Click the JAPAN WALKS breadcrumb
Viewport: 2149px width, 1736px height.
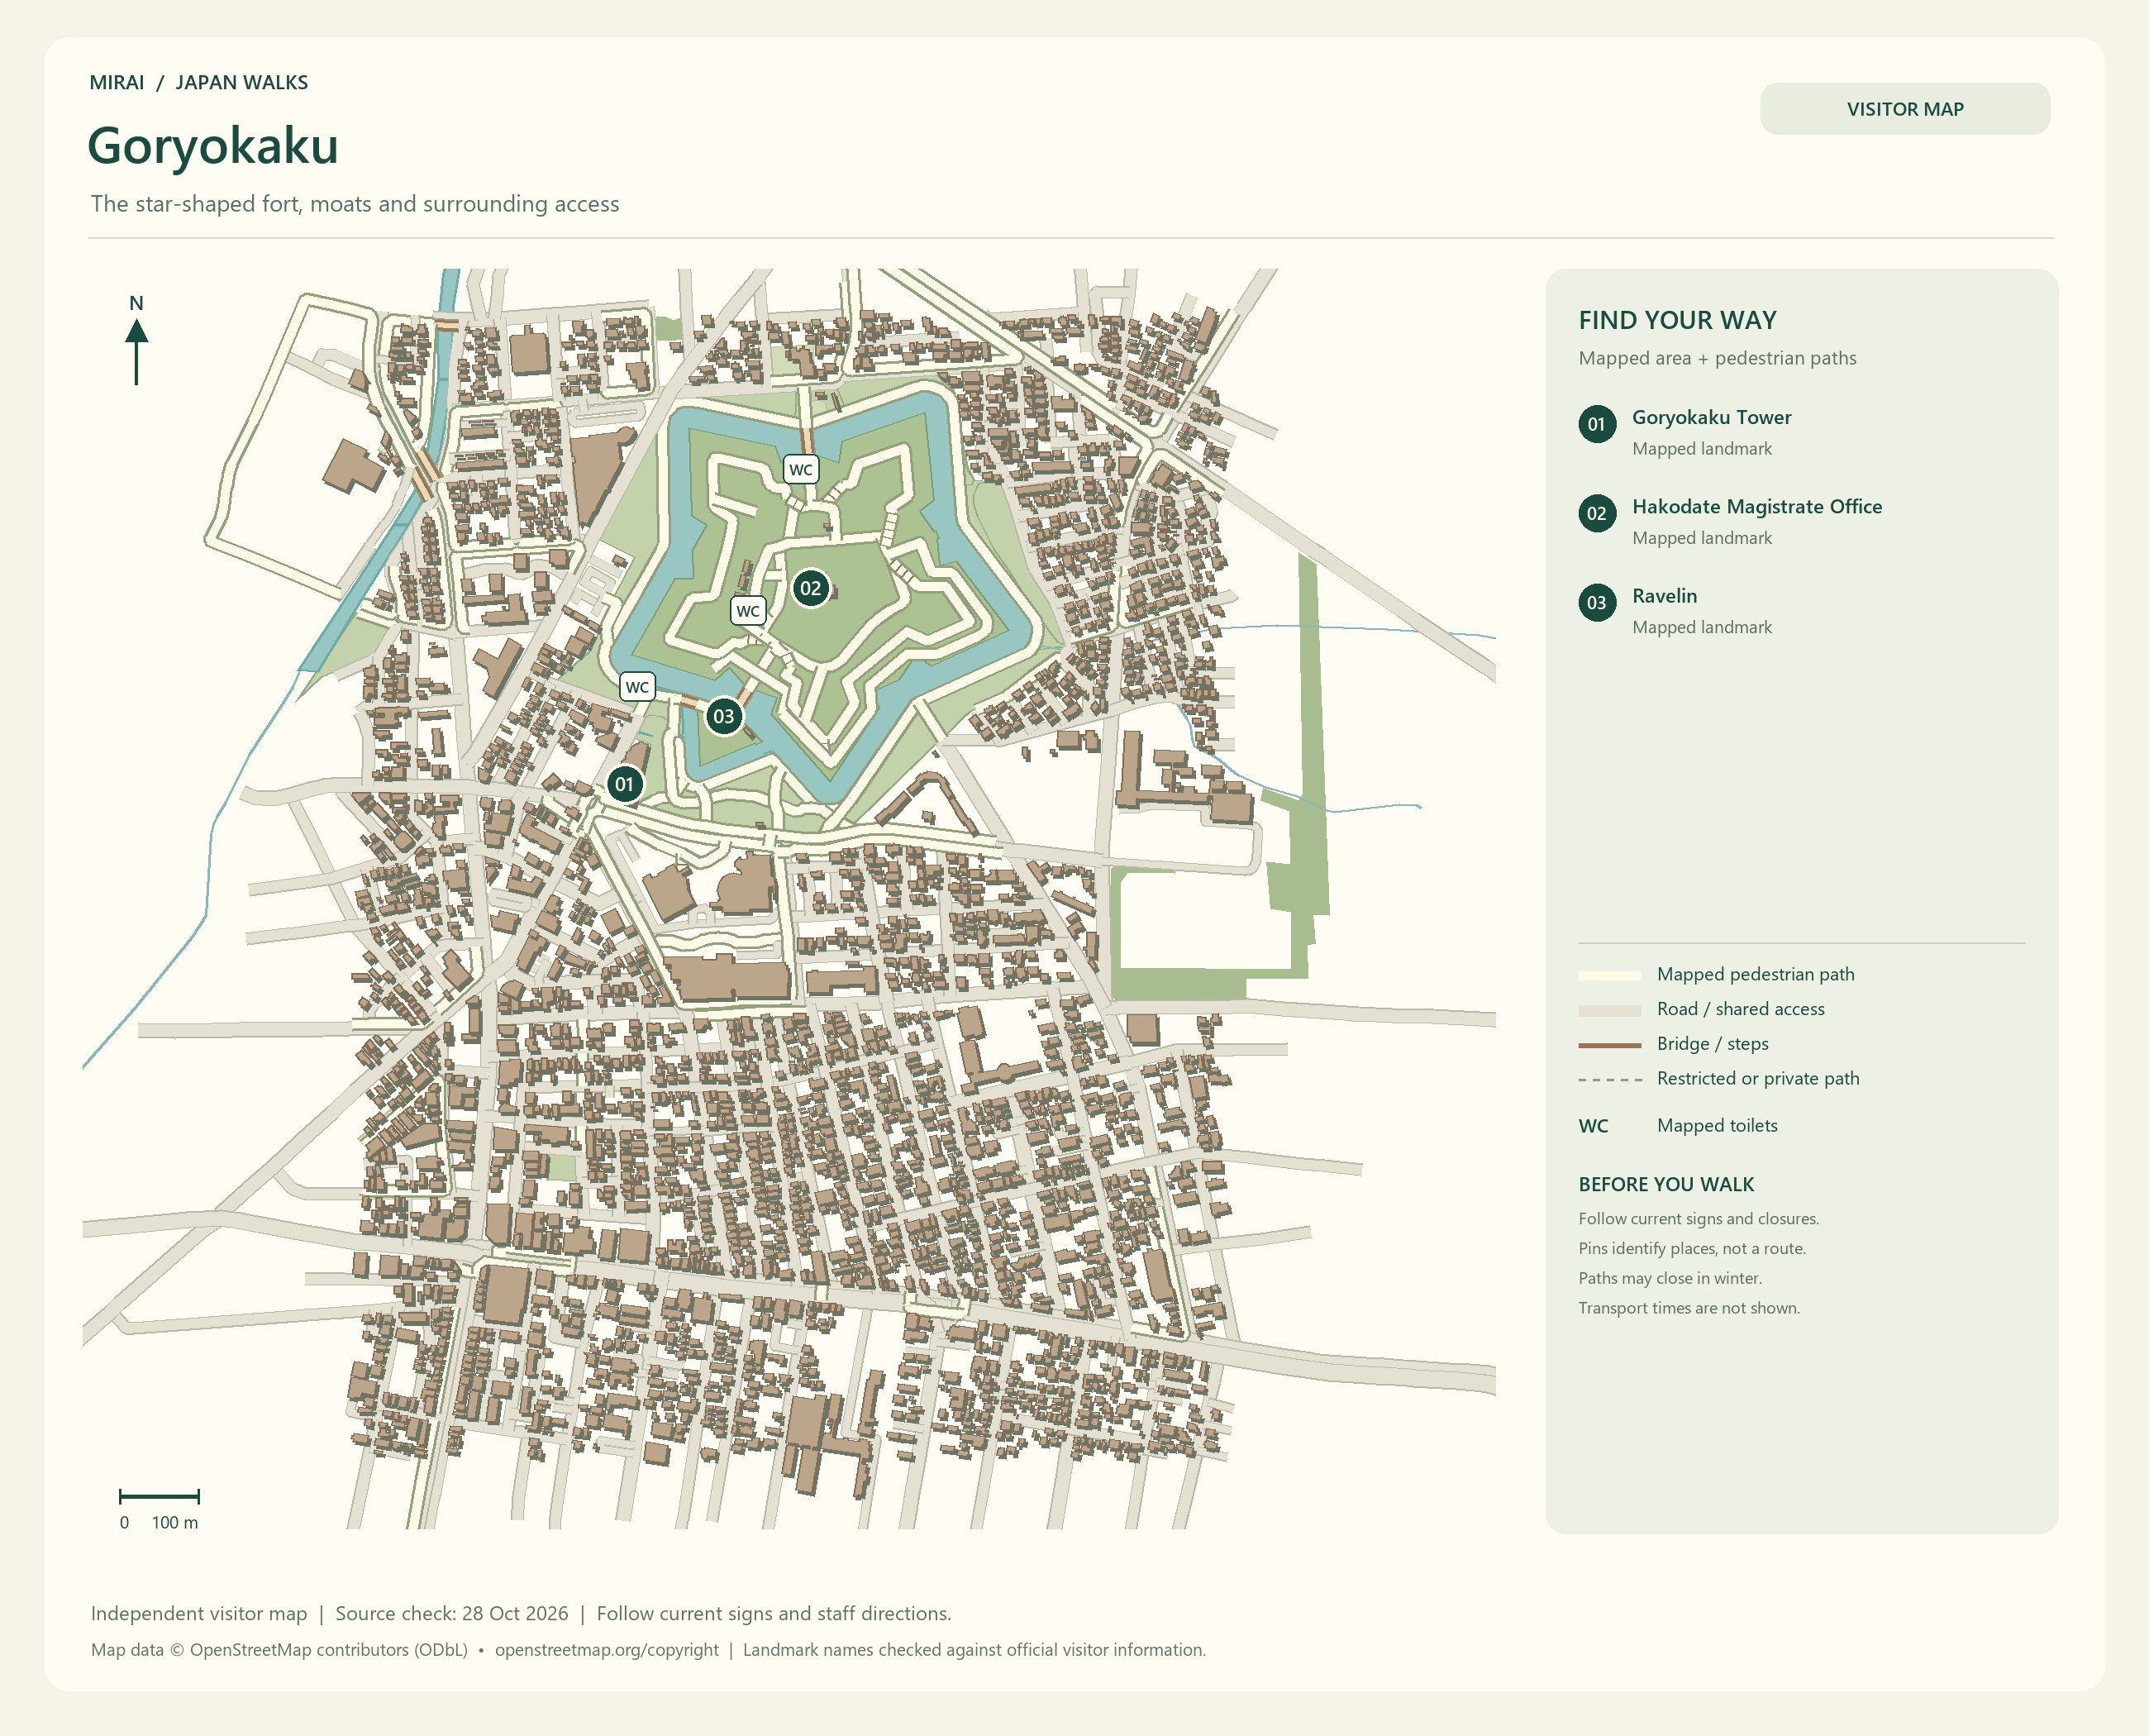pyautogui.click(x=241, y=83)
